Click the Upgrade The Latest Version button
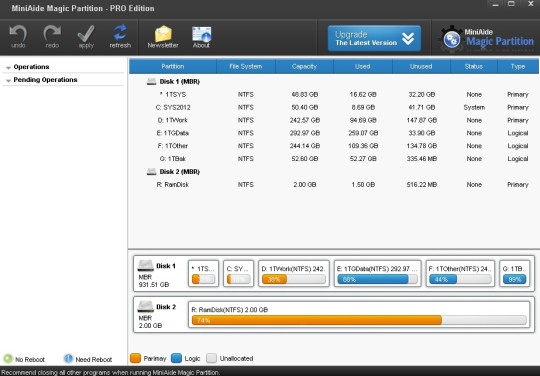This screenshot has width=540, height=376. click(374, 38)
